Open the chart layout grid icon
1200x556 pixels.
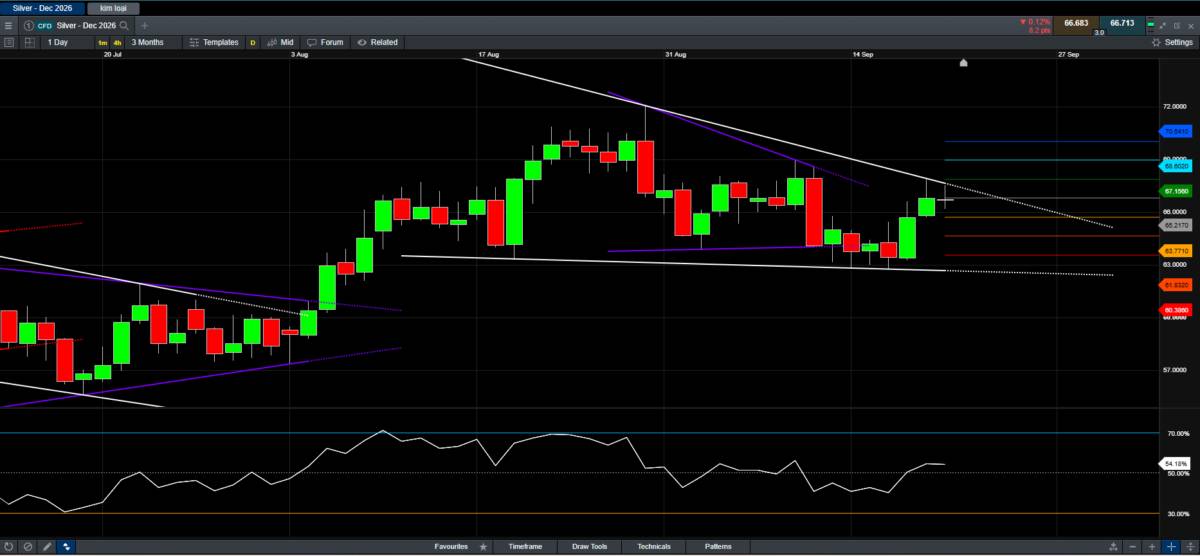point(29,42)
